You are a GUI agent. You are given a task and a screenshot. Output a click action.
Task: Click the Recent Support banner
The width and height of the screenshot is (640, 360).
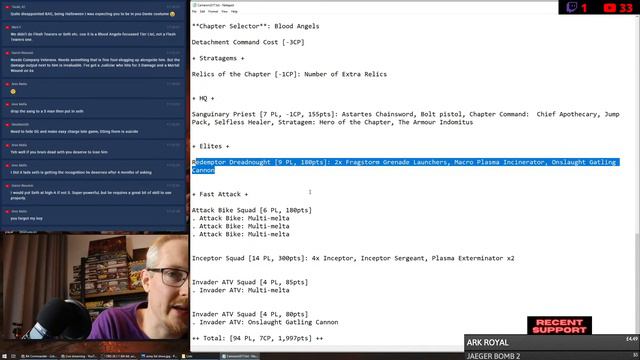coord(559,326)
